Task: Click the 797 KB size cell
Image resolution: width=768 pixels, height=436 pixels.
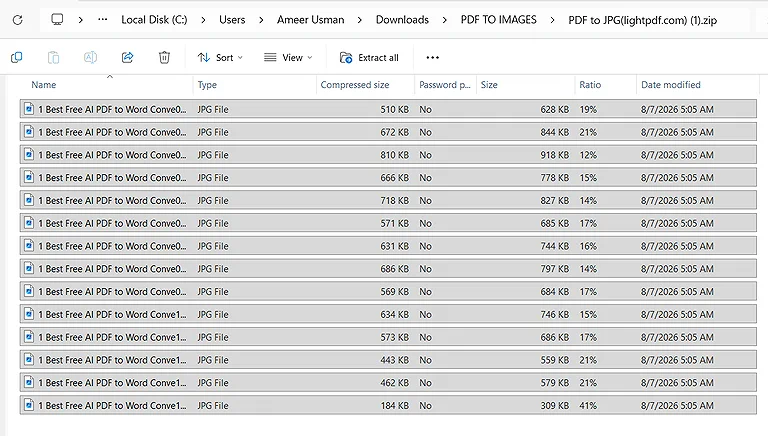Action: [554, 269]
